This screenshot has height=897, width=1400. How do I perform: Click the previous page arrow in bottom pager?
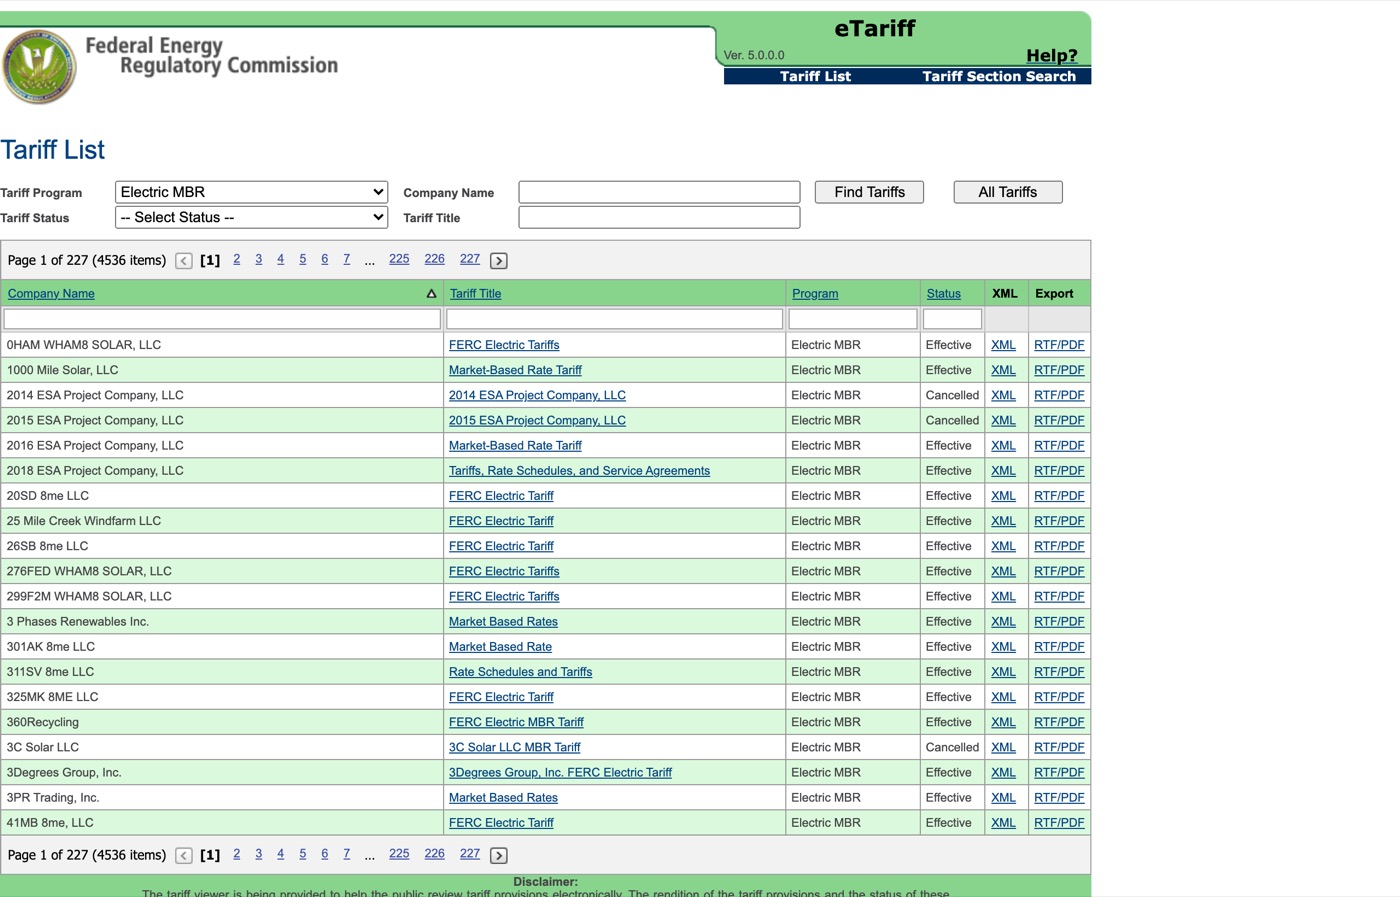click(x=184, y=856)
